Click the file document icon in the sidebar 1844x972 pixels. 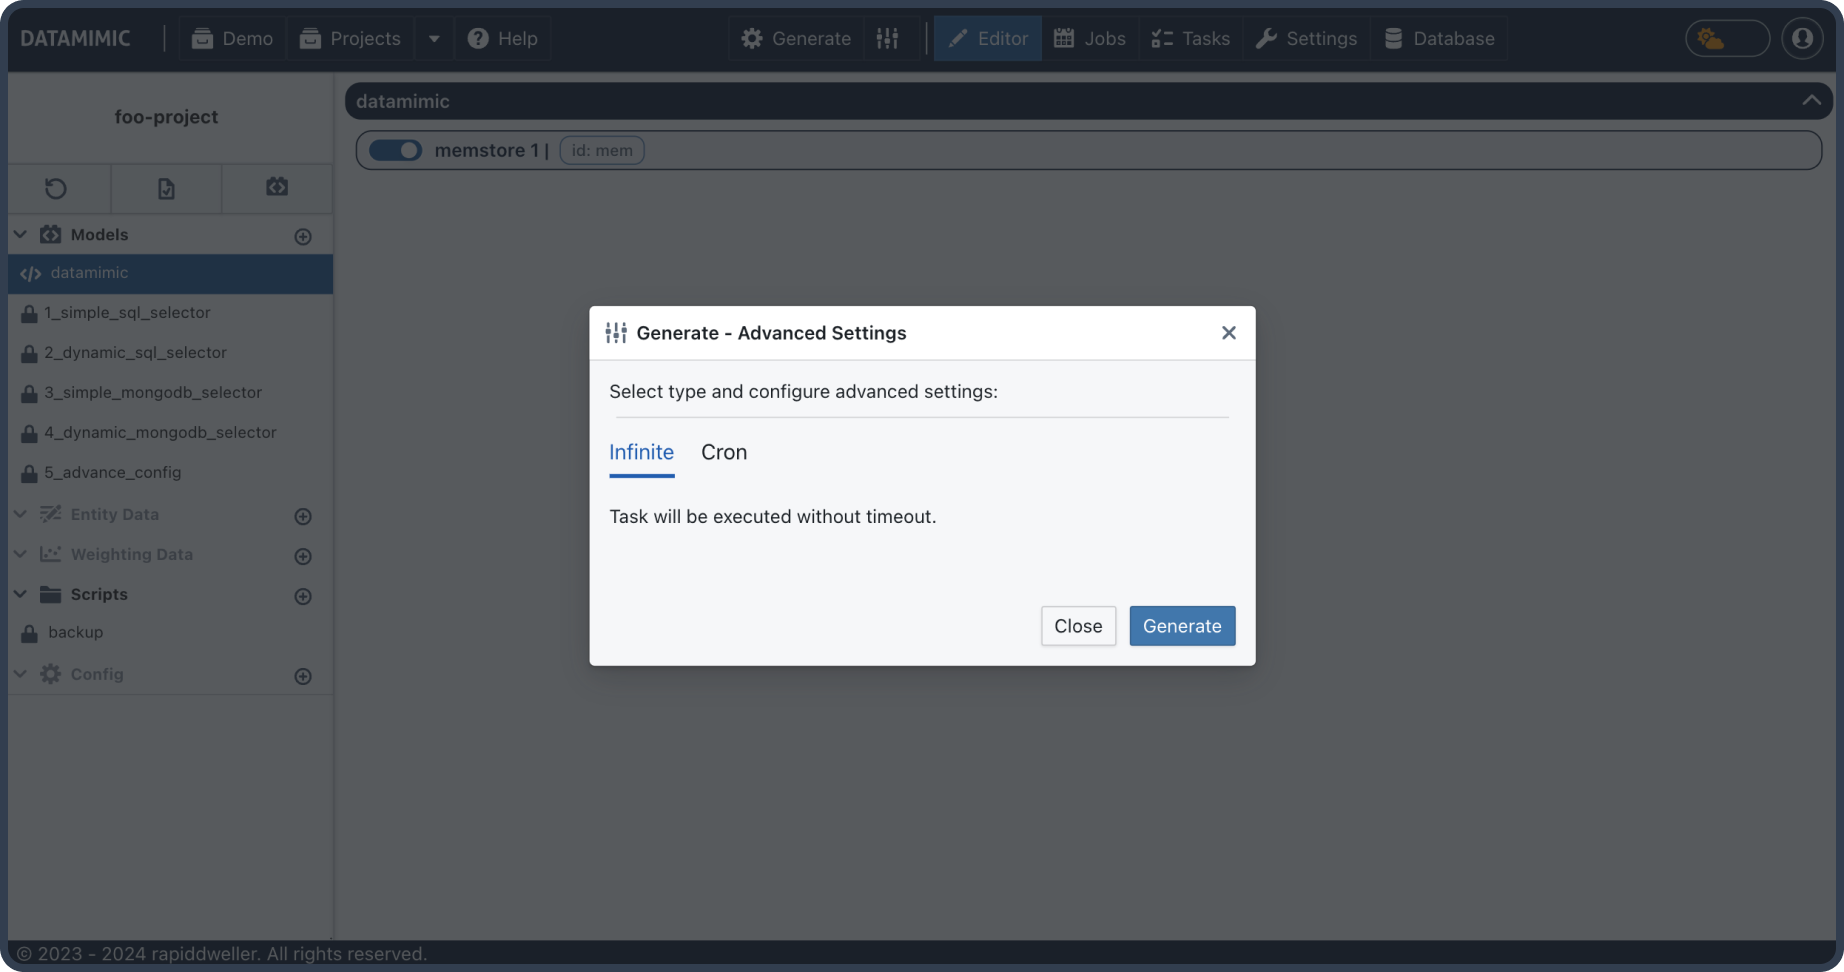166,188
